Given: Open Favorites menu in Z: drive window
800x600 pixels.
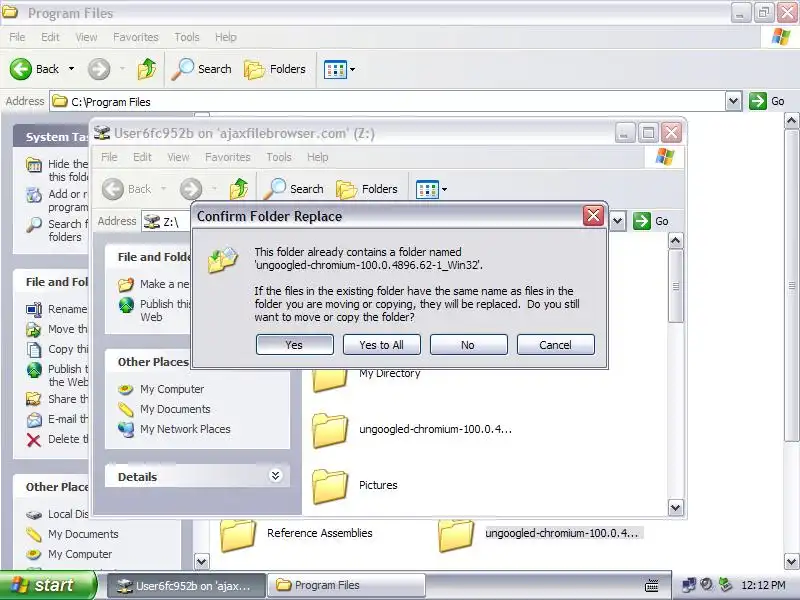Looking at the screenshot, I should point(228,157).
